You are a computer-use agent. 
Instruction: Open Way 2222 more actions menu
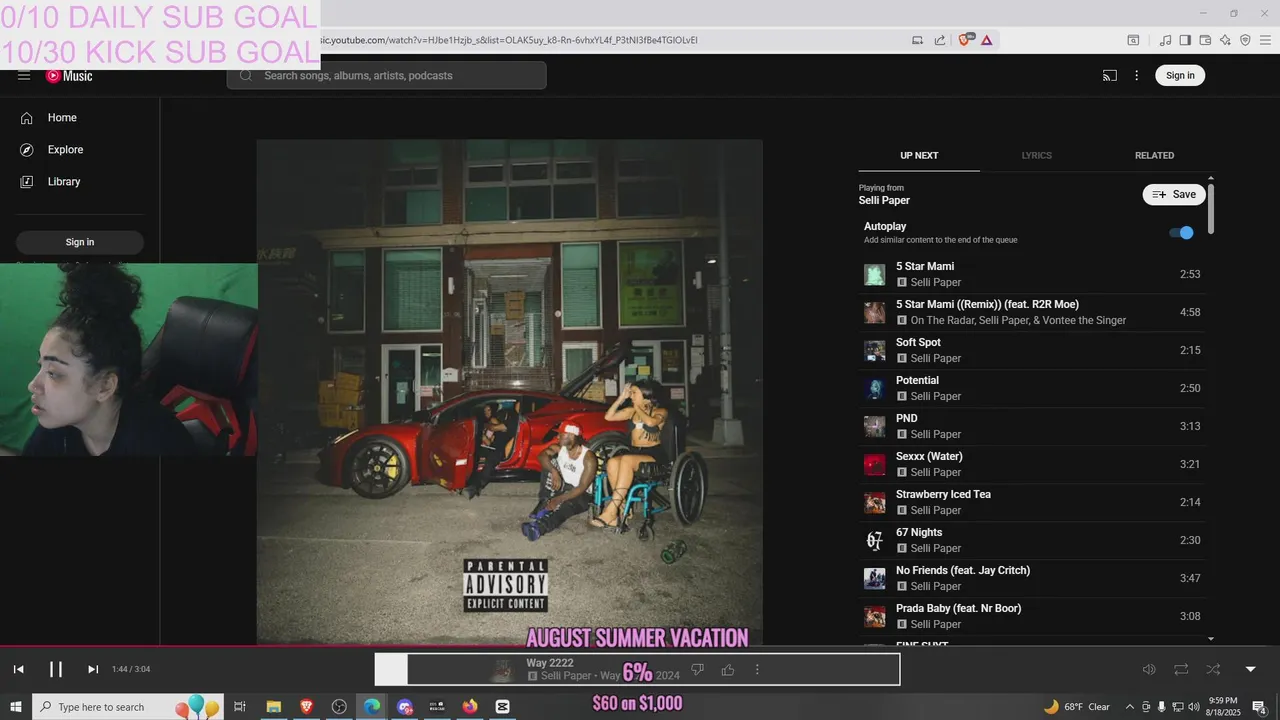(x=757, y=670)
